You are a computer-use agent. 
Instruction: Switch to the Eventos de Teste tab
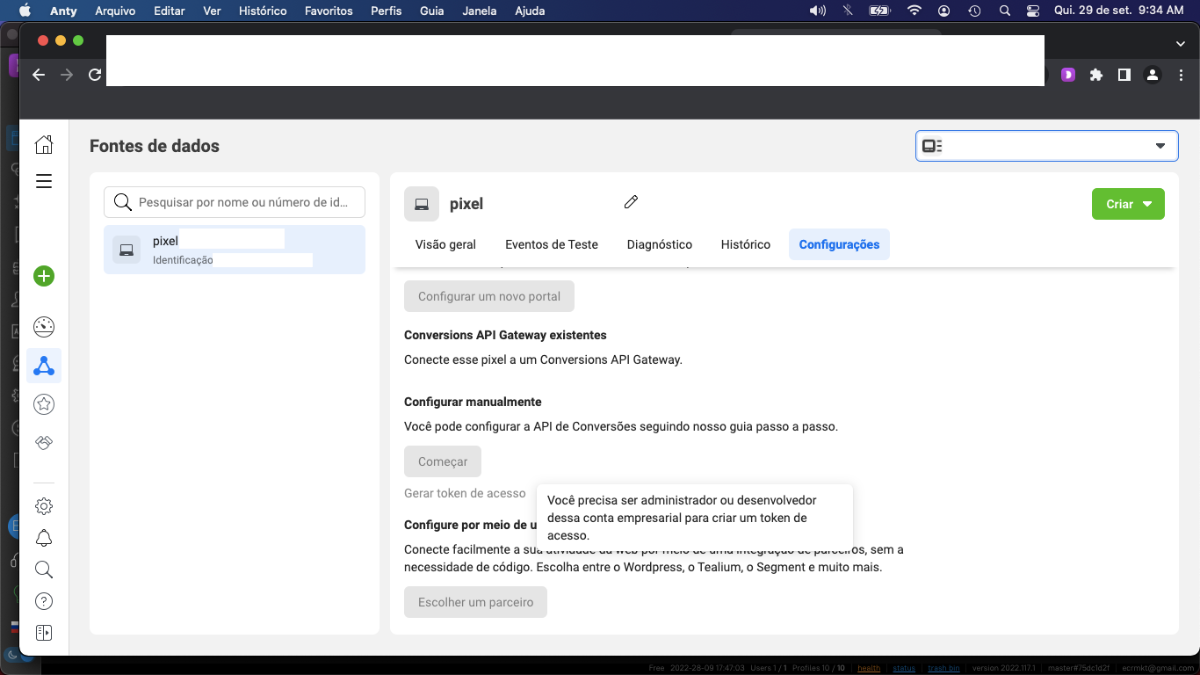click(x=551, y=244)
